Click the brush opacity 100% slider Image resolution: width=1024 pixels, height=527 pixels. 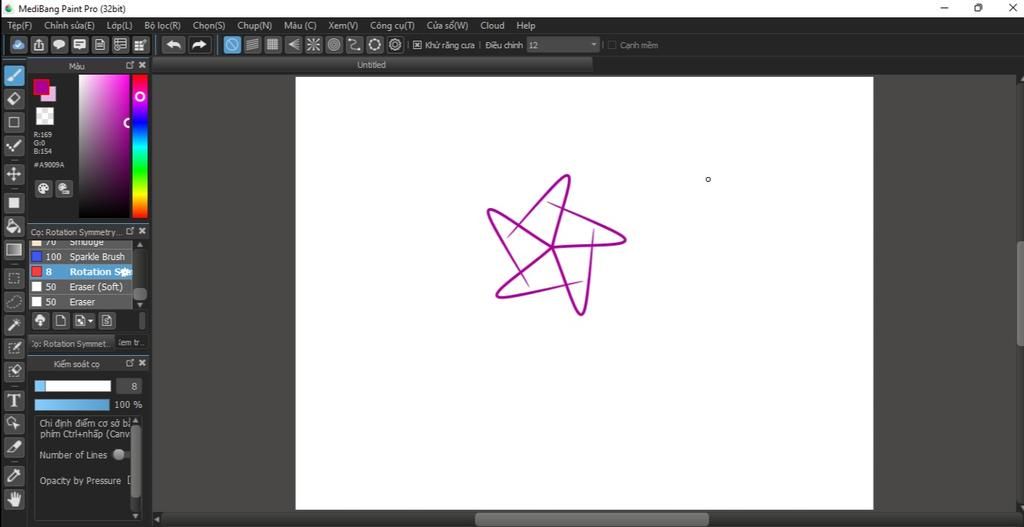pyautogui.click(x=72, y=405)
